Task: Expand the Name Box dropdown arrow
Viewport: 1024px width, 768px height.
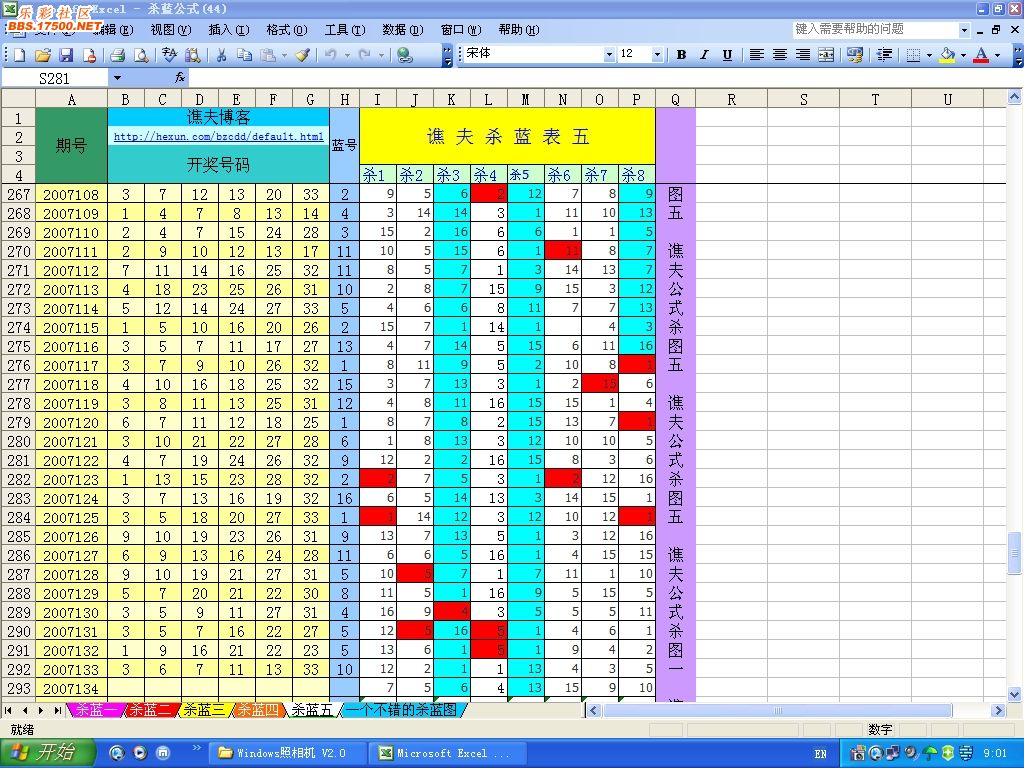Action: (117, 78)
